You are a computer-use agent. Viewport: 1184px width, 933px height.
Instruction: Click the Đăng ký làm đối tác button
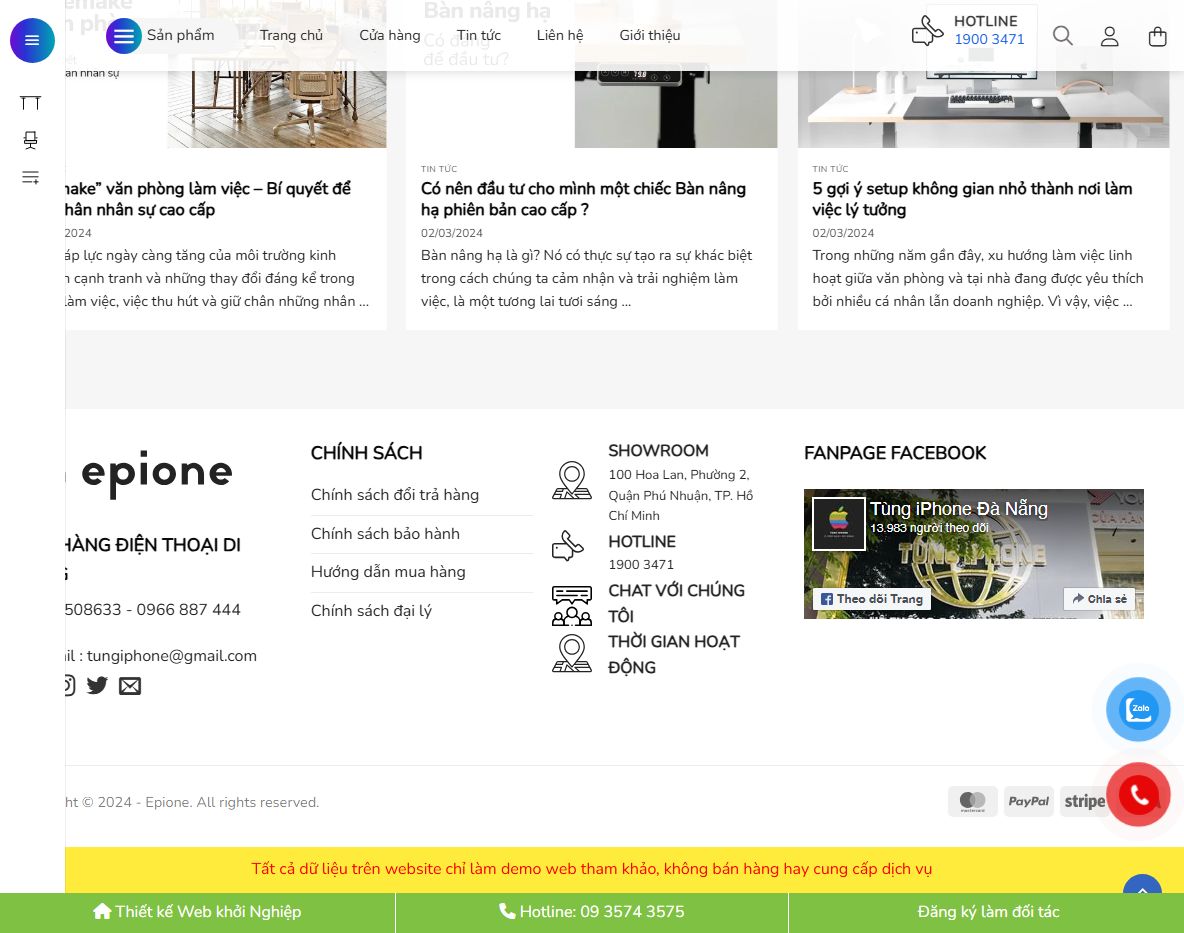987,911
